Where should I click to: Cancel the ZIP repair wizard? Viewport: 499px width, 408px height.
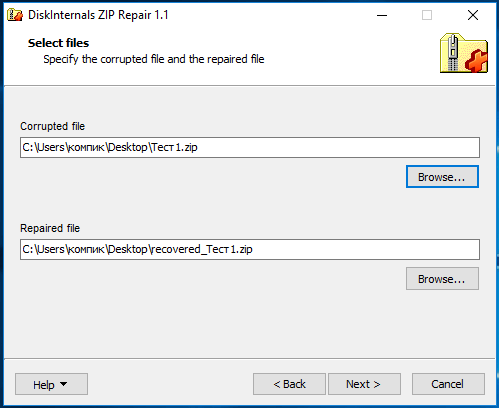point(448,384)
